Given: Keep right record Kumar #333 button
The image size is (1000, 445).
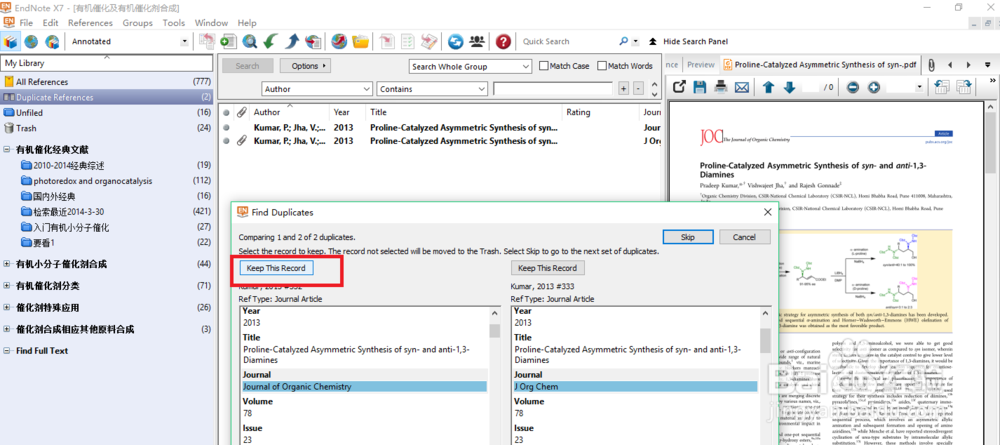Looking at the screenshot, I should pyautogui.click(x=547, y=268).
